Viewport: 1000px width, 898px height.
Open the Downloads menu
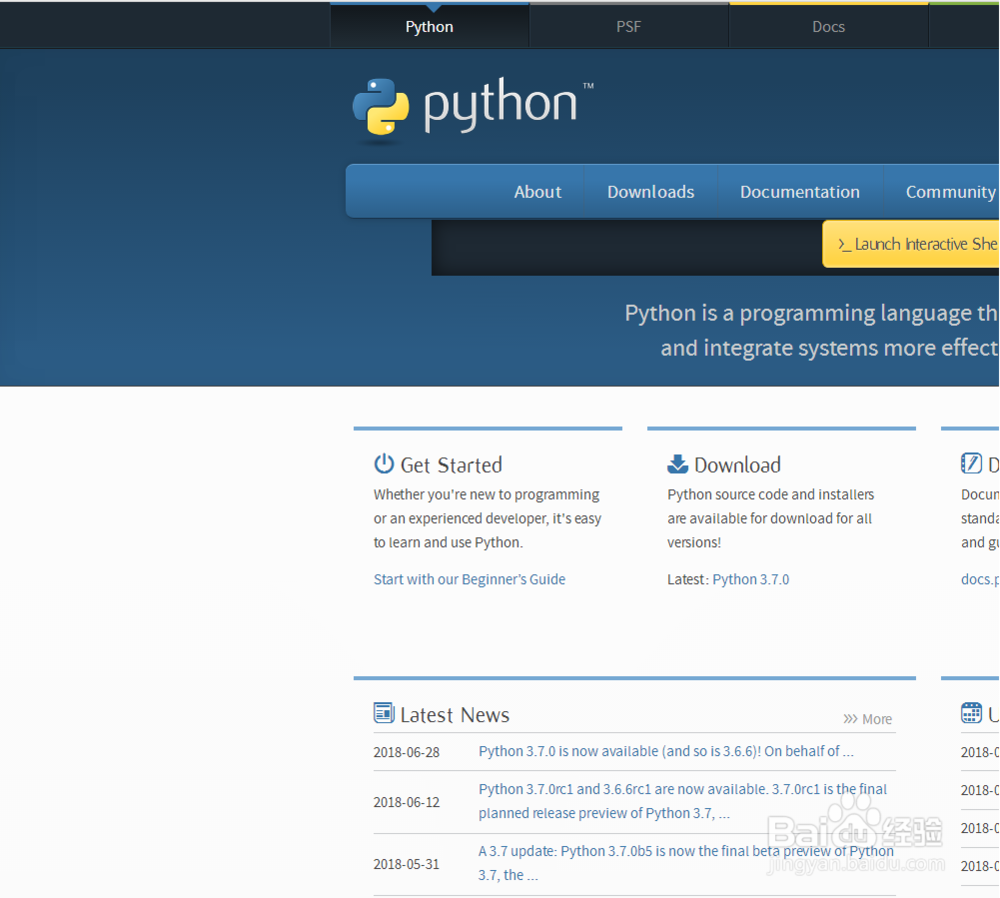651,191
